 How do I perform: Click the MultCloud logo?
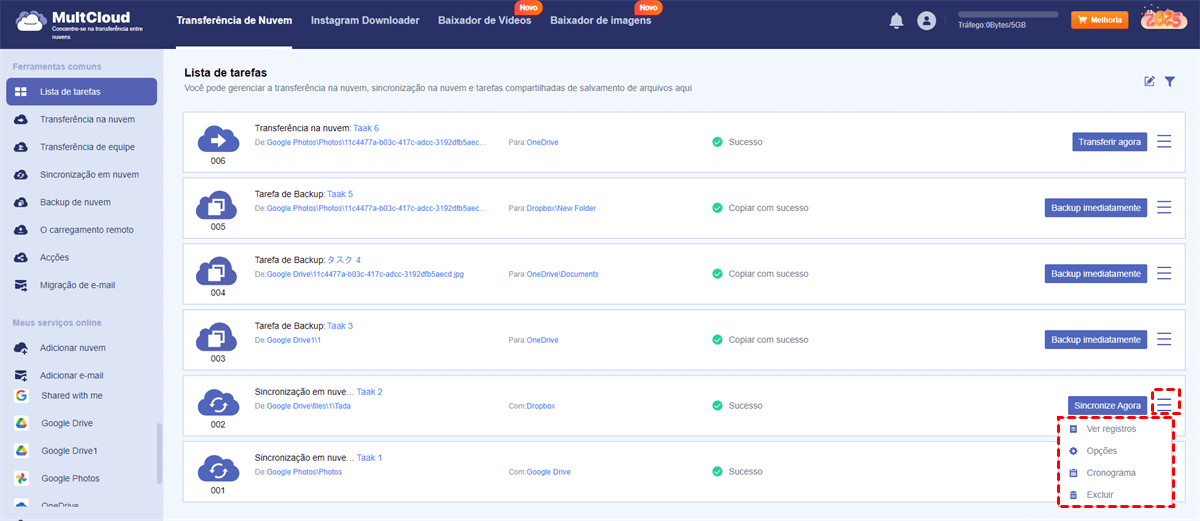(x=79, y=23)
